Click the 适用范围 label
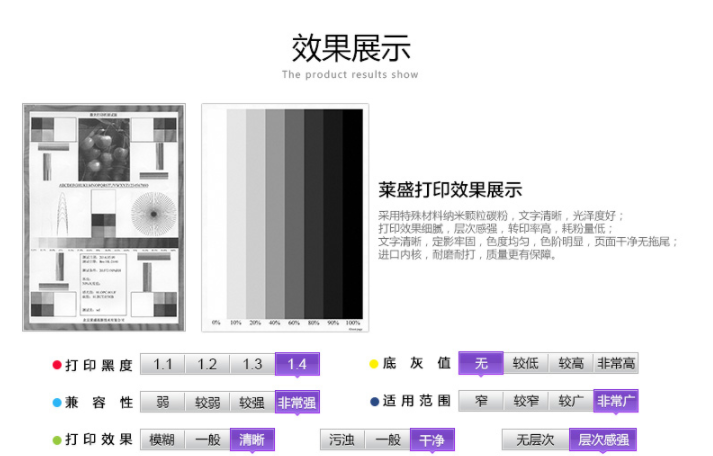Viewport: 713px width, 456px height. [x=417, y=401]
